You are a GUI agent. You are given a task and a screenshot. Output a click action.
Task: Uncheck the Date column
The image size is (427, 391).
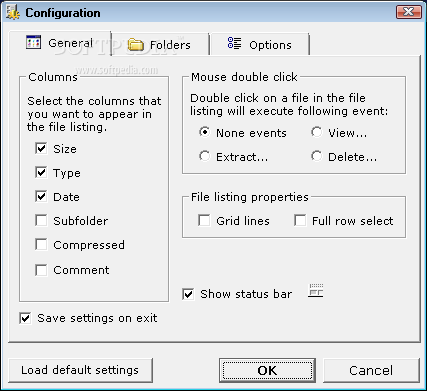(x=41, y=196)
